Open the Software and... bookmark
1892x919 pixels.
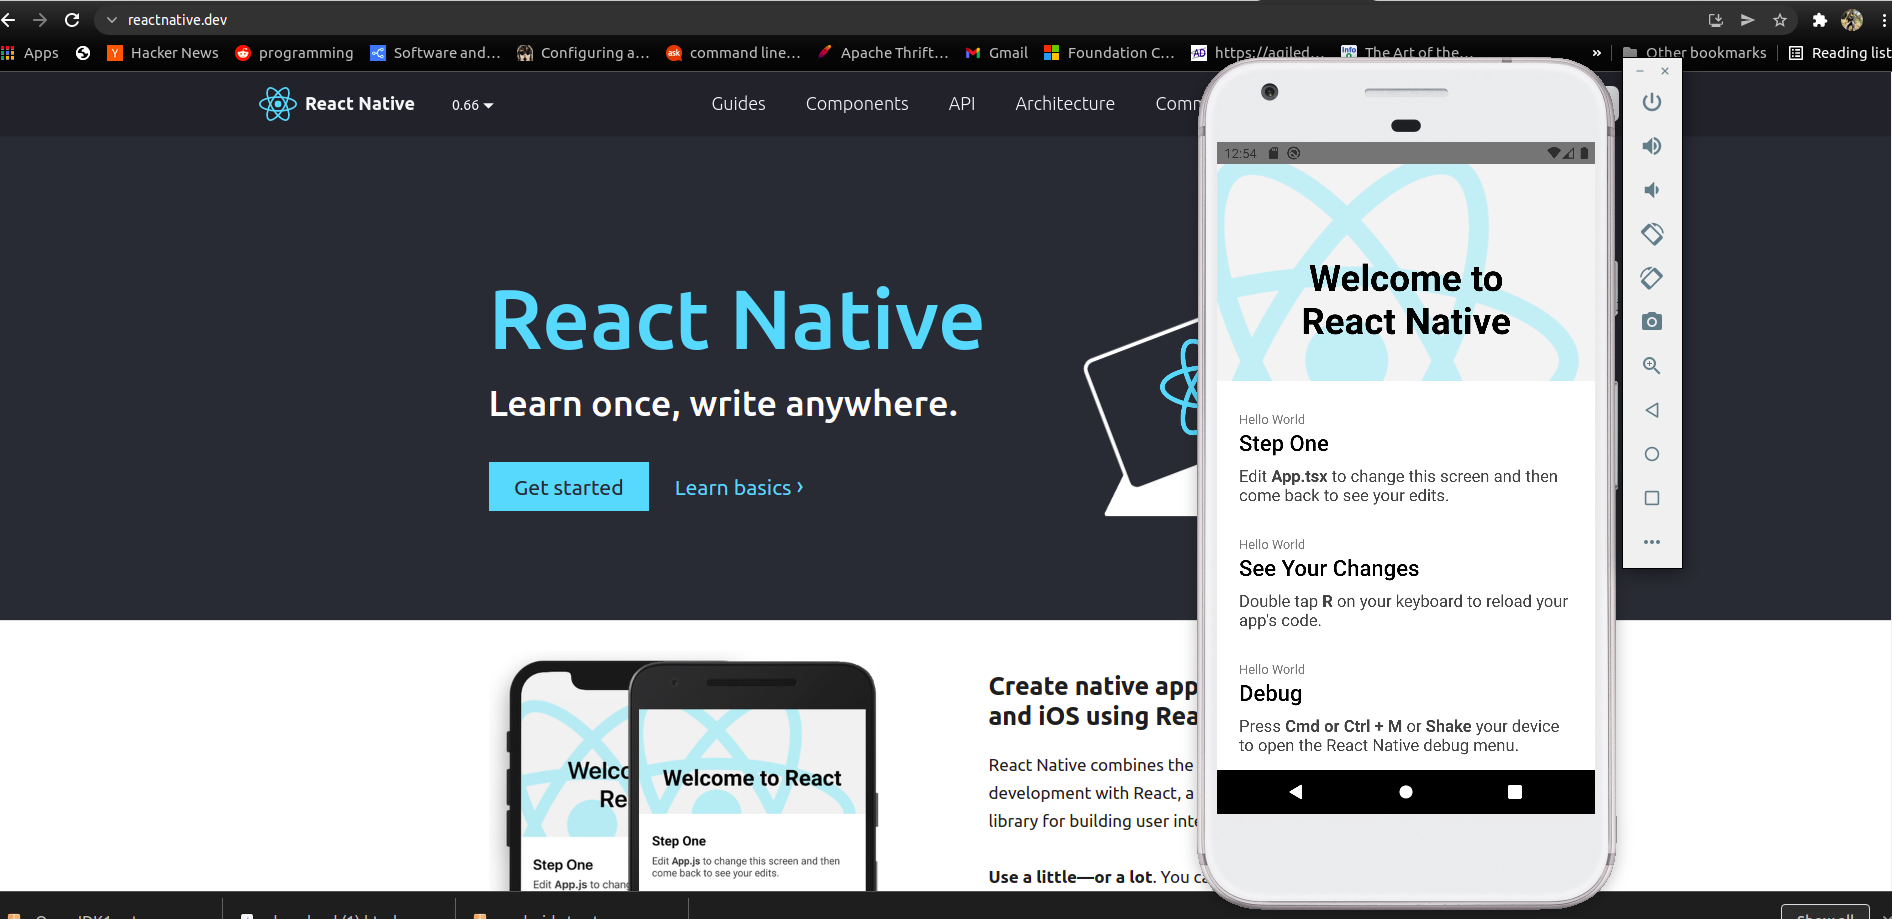pyautogui.click(x=435, y=53)
